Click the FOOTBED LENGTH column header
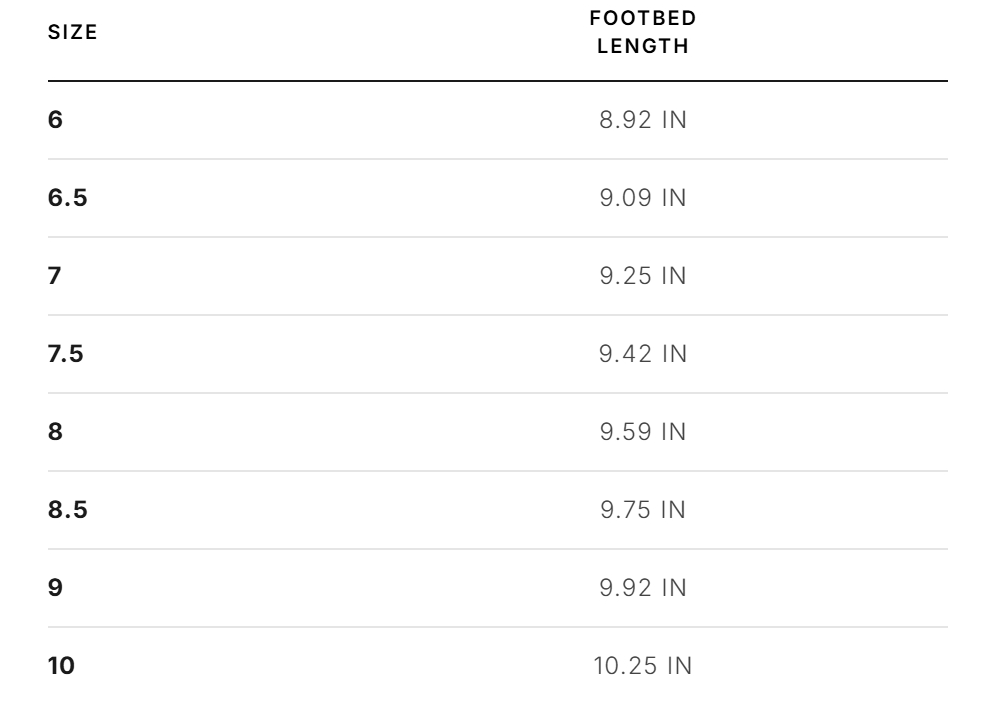The height and width of the screenshot is (701, 982). pyautogui.click(x=643, y=32)
